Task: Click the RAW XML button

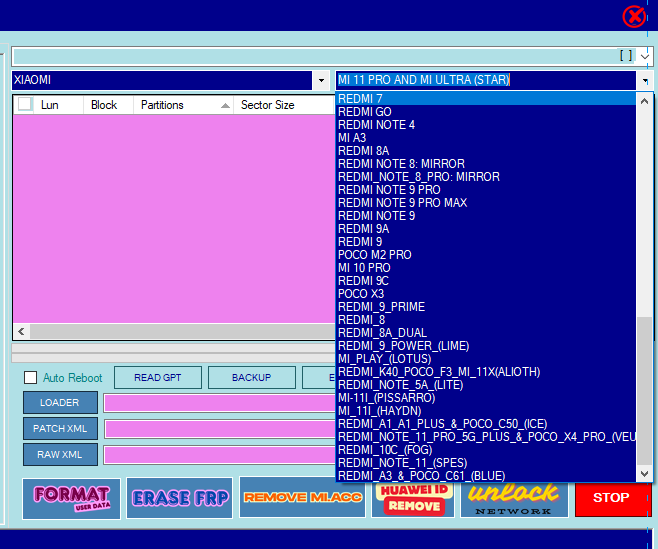Action: 60,455
